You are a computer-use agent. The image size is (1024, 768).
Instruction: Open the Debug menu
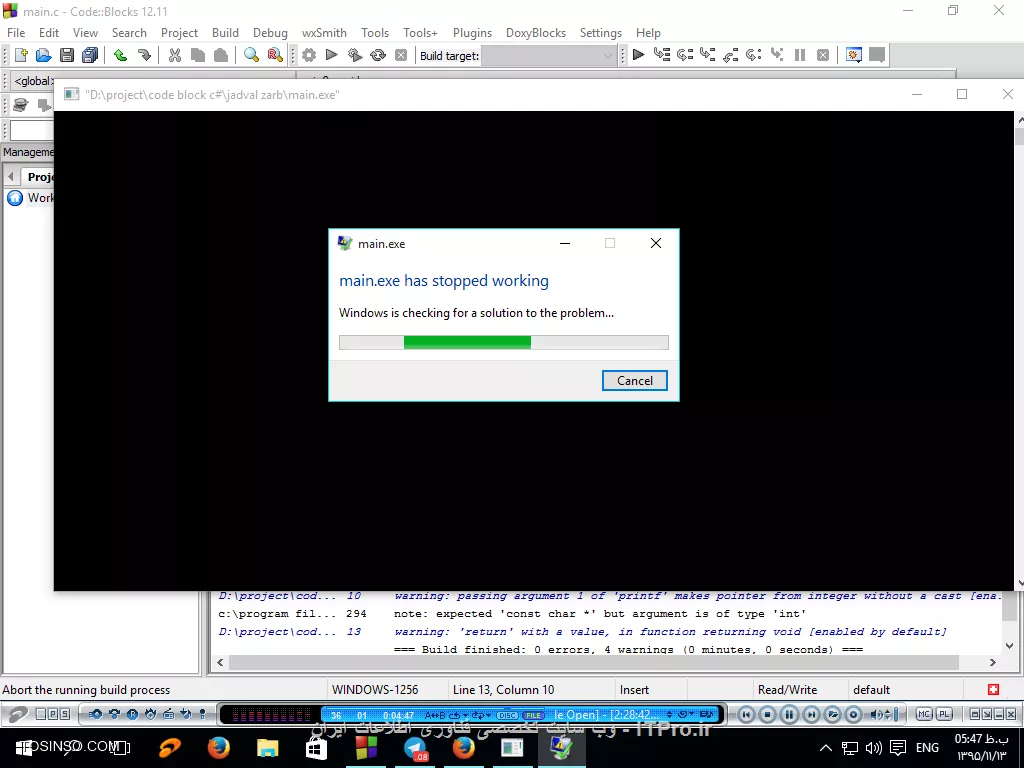coord(270,33)
